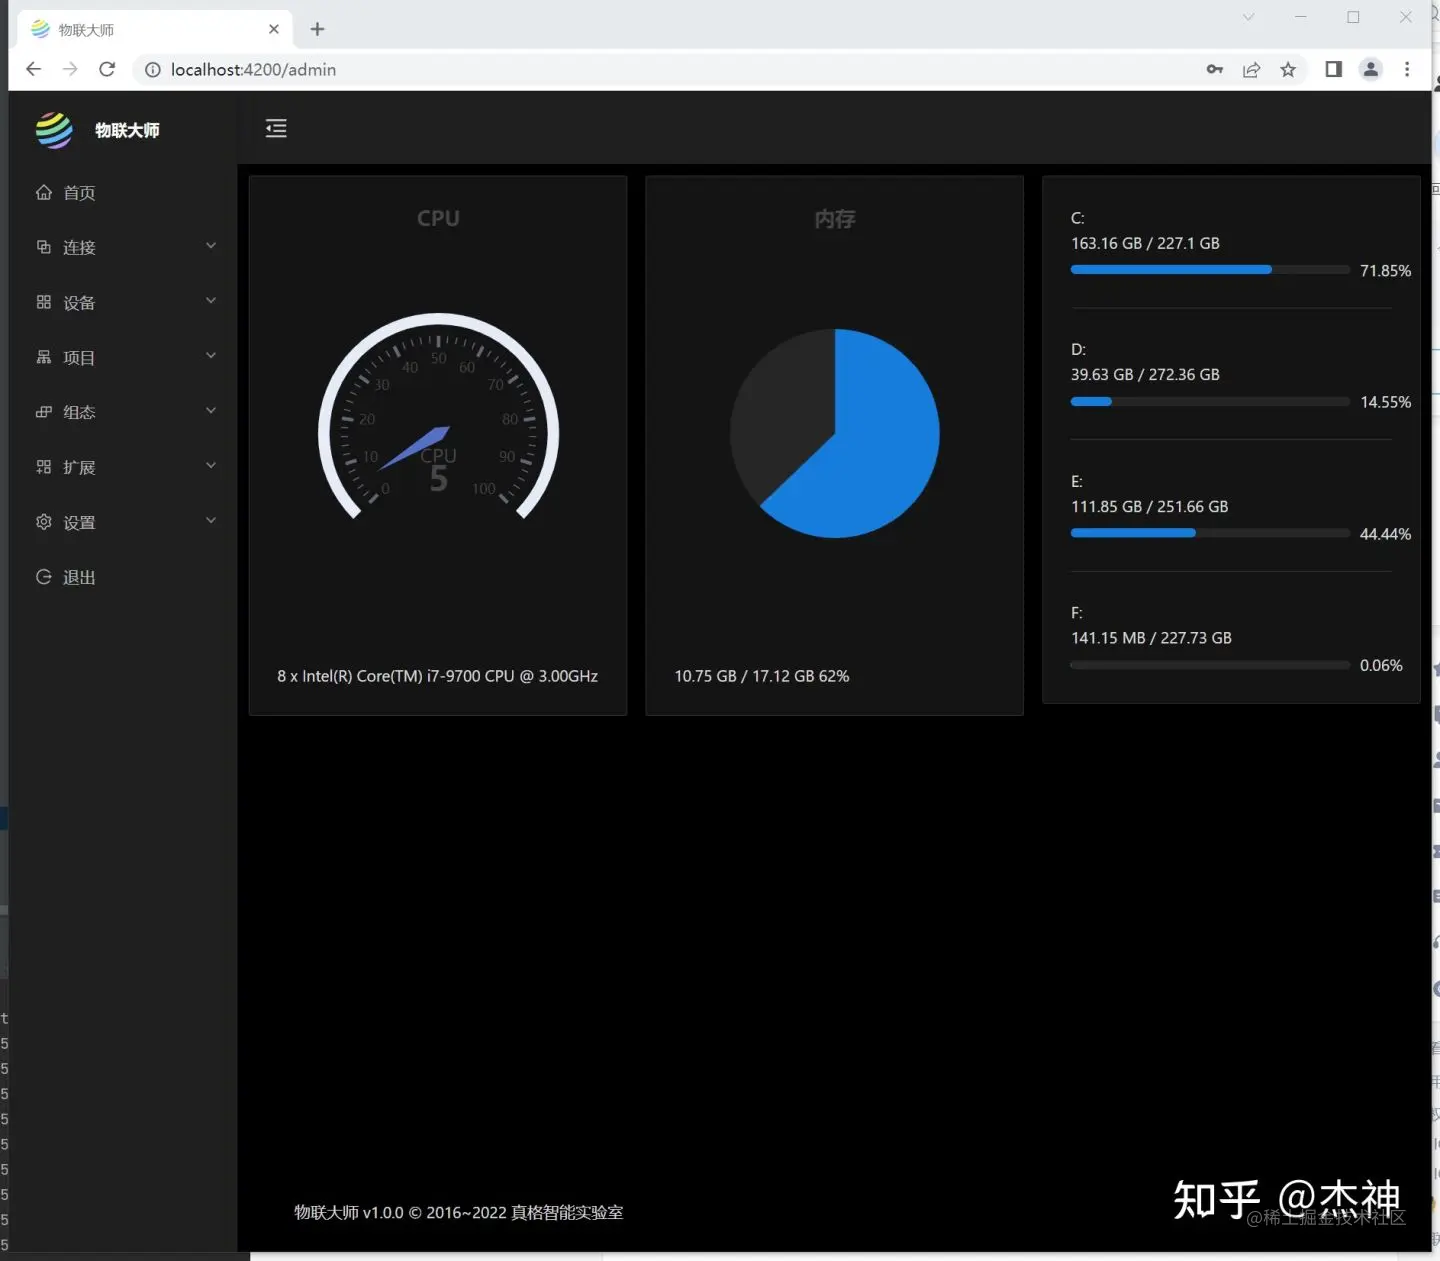Expand the 设置 submenu chevron

point(211,521)
